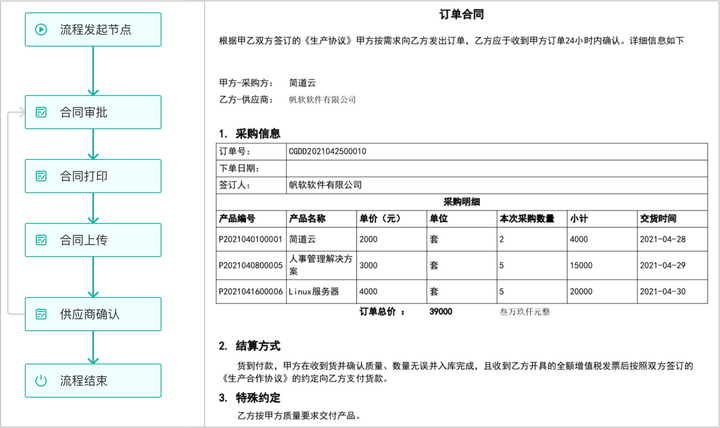Click the amount in words 叁万玖仟元整

coord(525,312)
